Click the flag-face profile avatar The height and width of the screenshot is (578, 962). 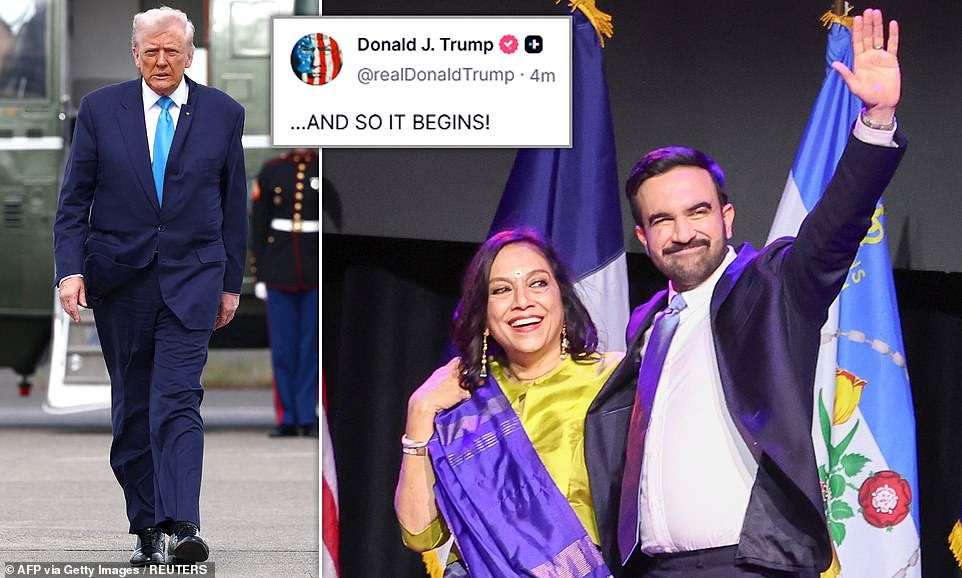point(317,59)
